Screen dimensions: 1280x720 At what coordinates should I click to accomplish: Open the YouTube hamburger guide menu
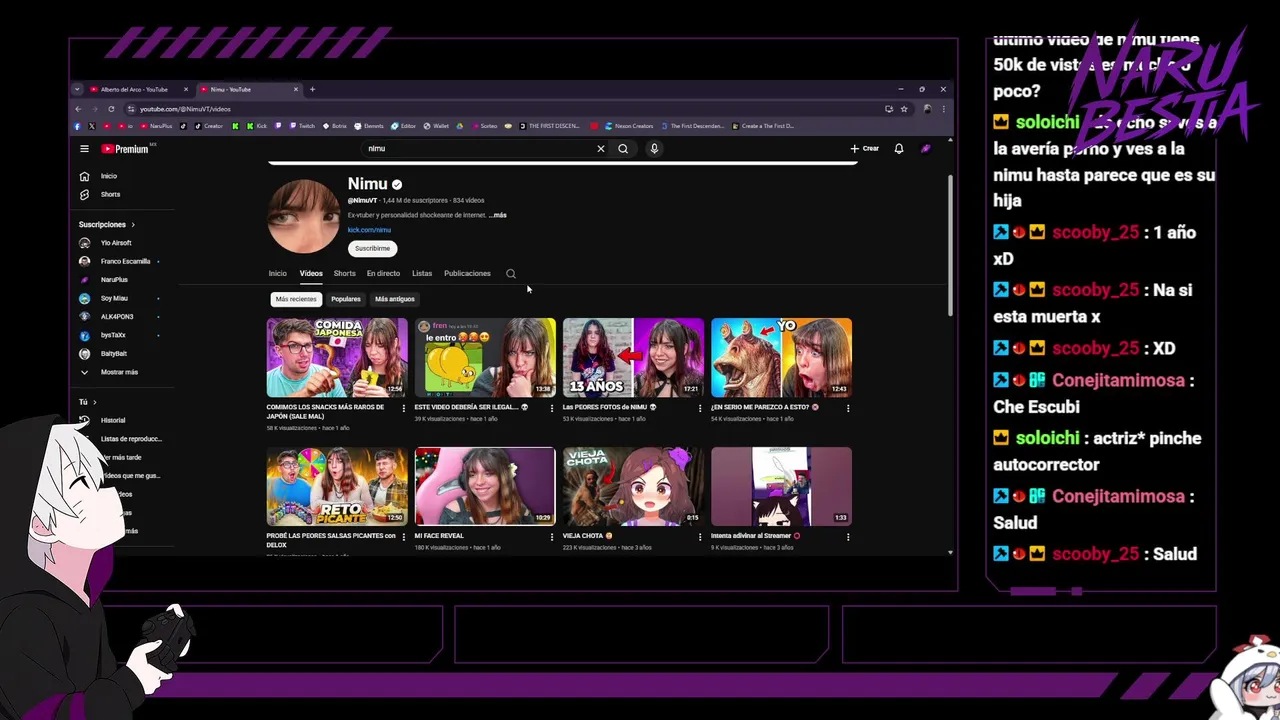[x=84, y=149]
